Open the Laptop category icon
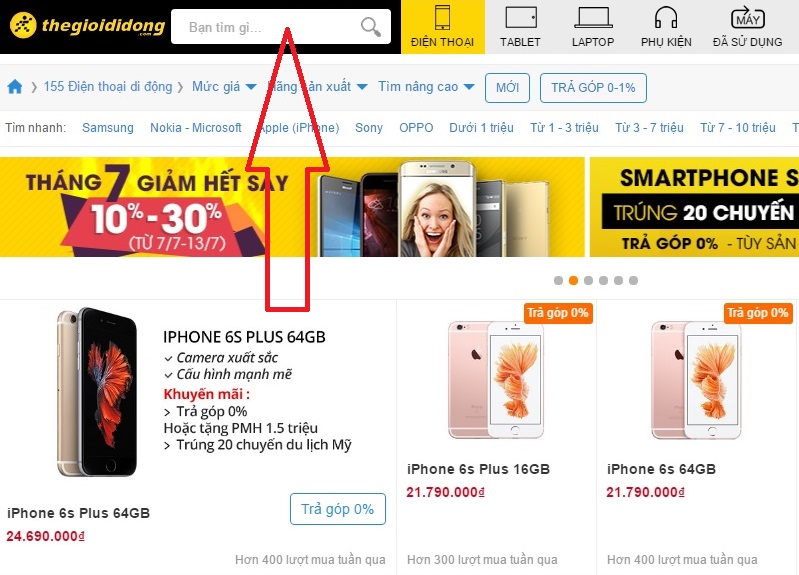799x575 pixels. (x=593, y=18)
